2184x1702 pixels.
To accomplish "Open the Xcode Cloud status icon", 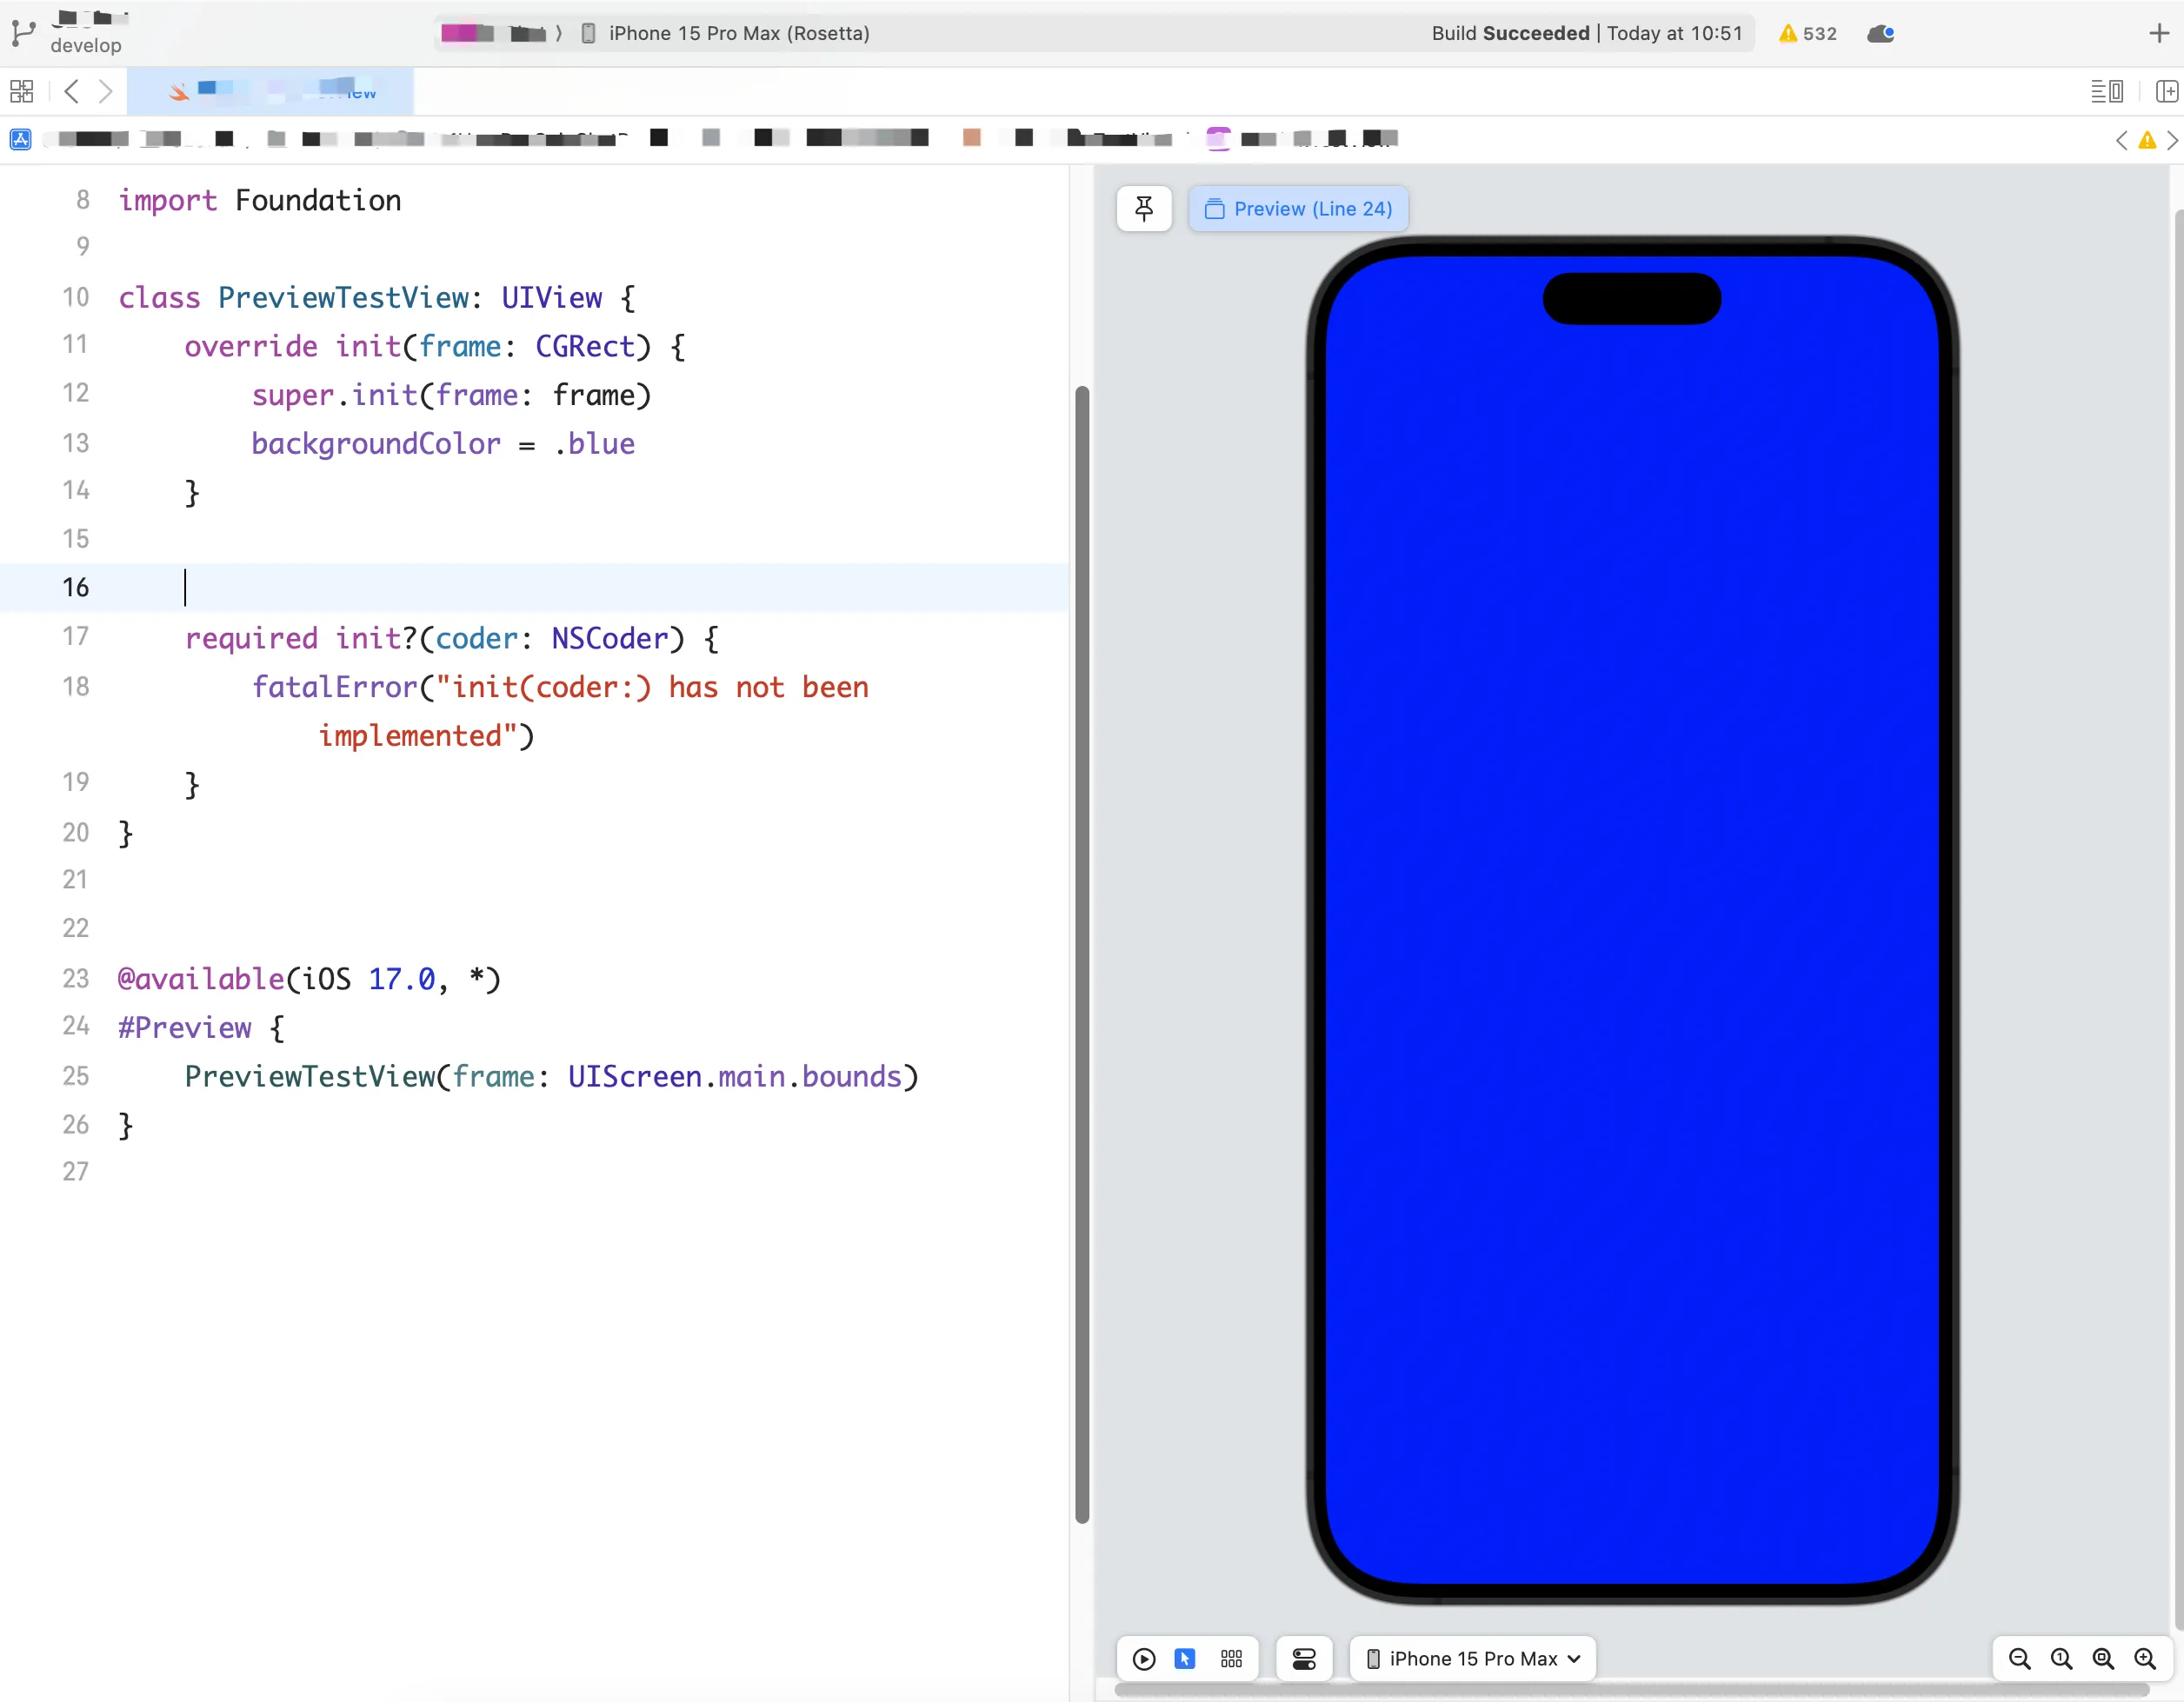I will click(x=1880, y=33).
